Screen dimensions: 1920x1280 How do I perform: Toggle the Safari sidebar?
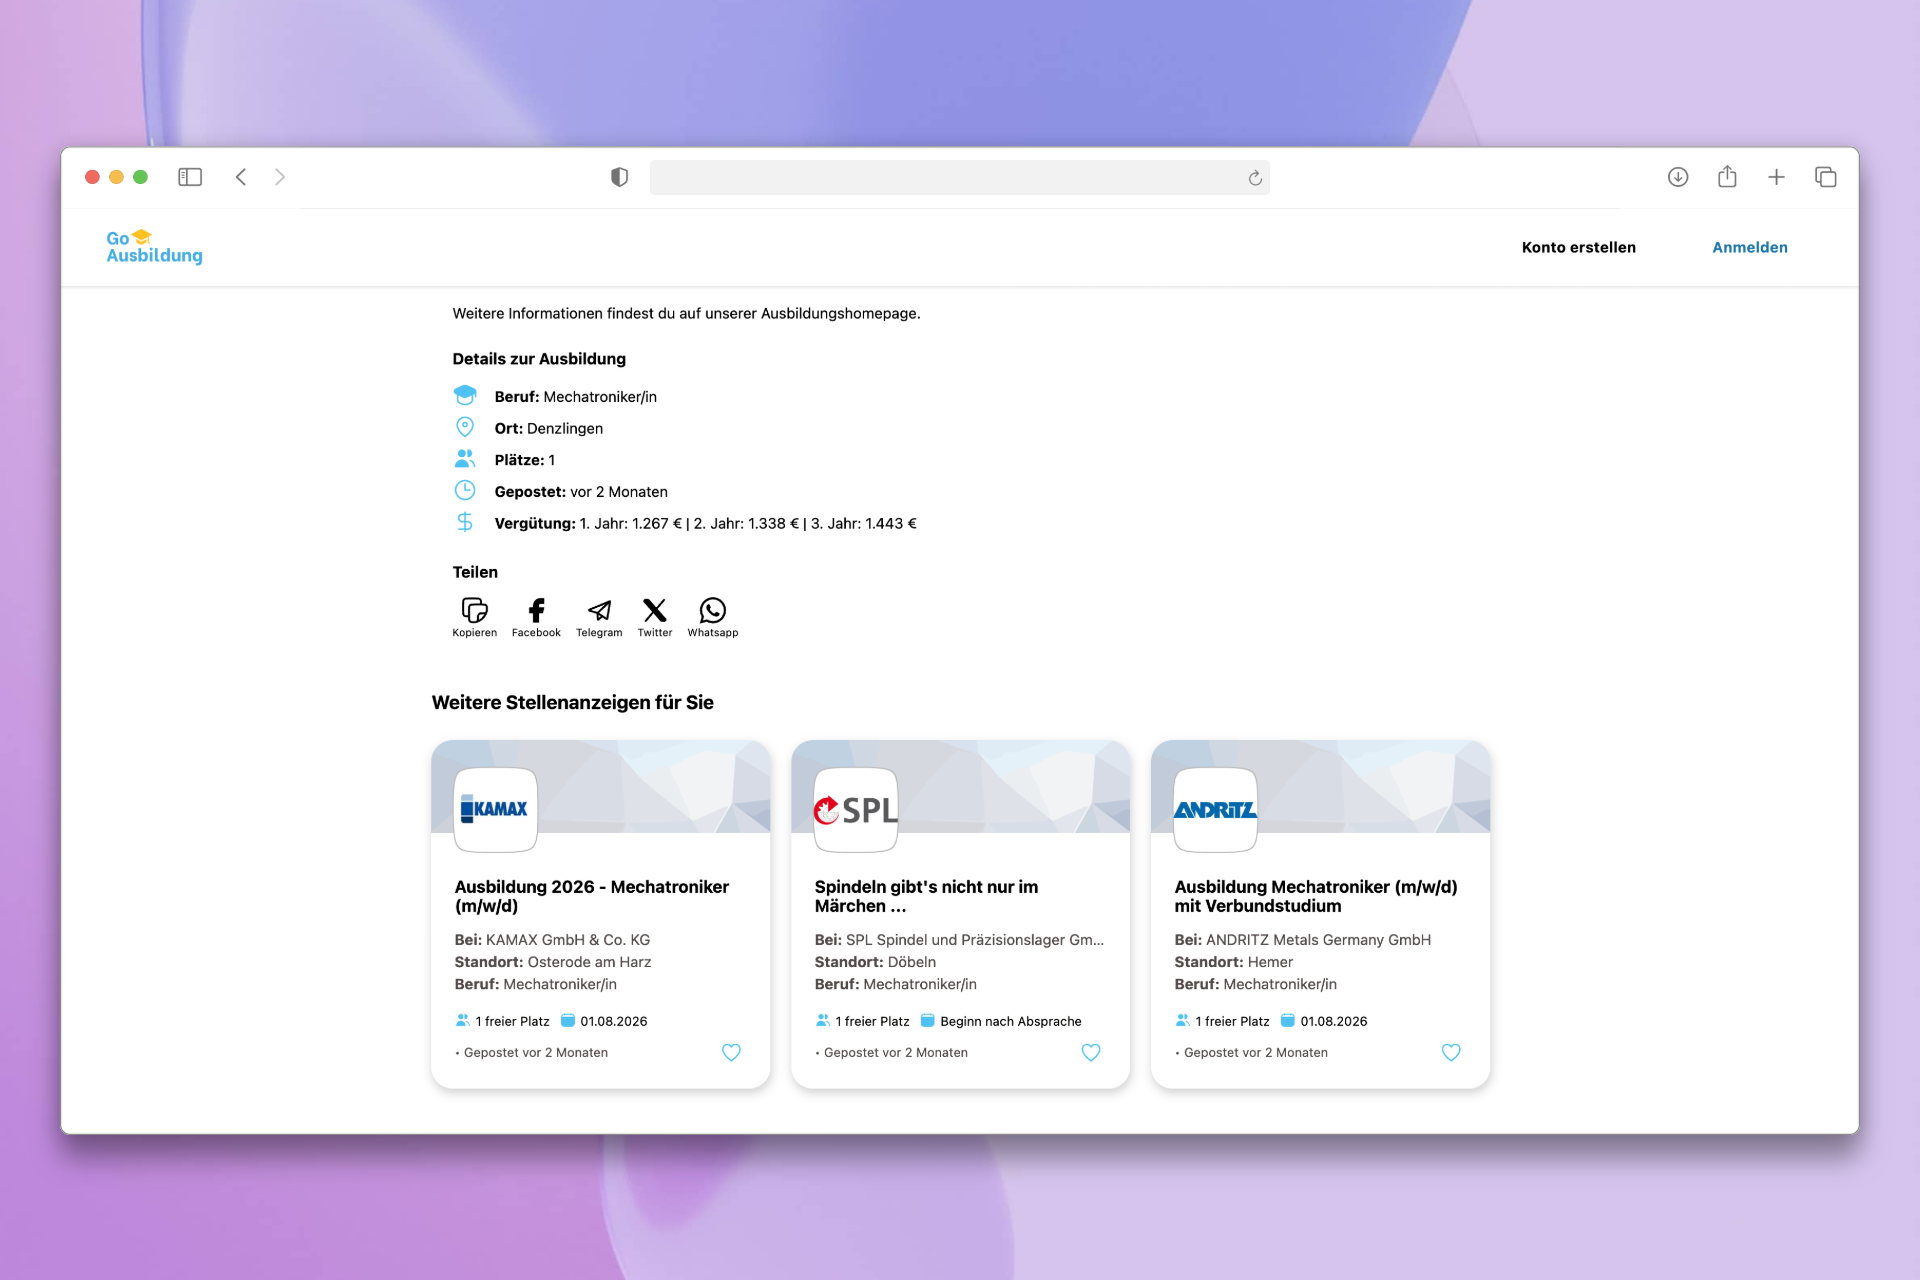pos(190,177)
